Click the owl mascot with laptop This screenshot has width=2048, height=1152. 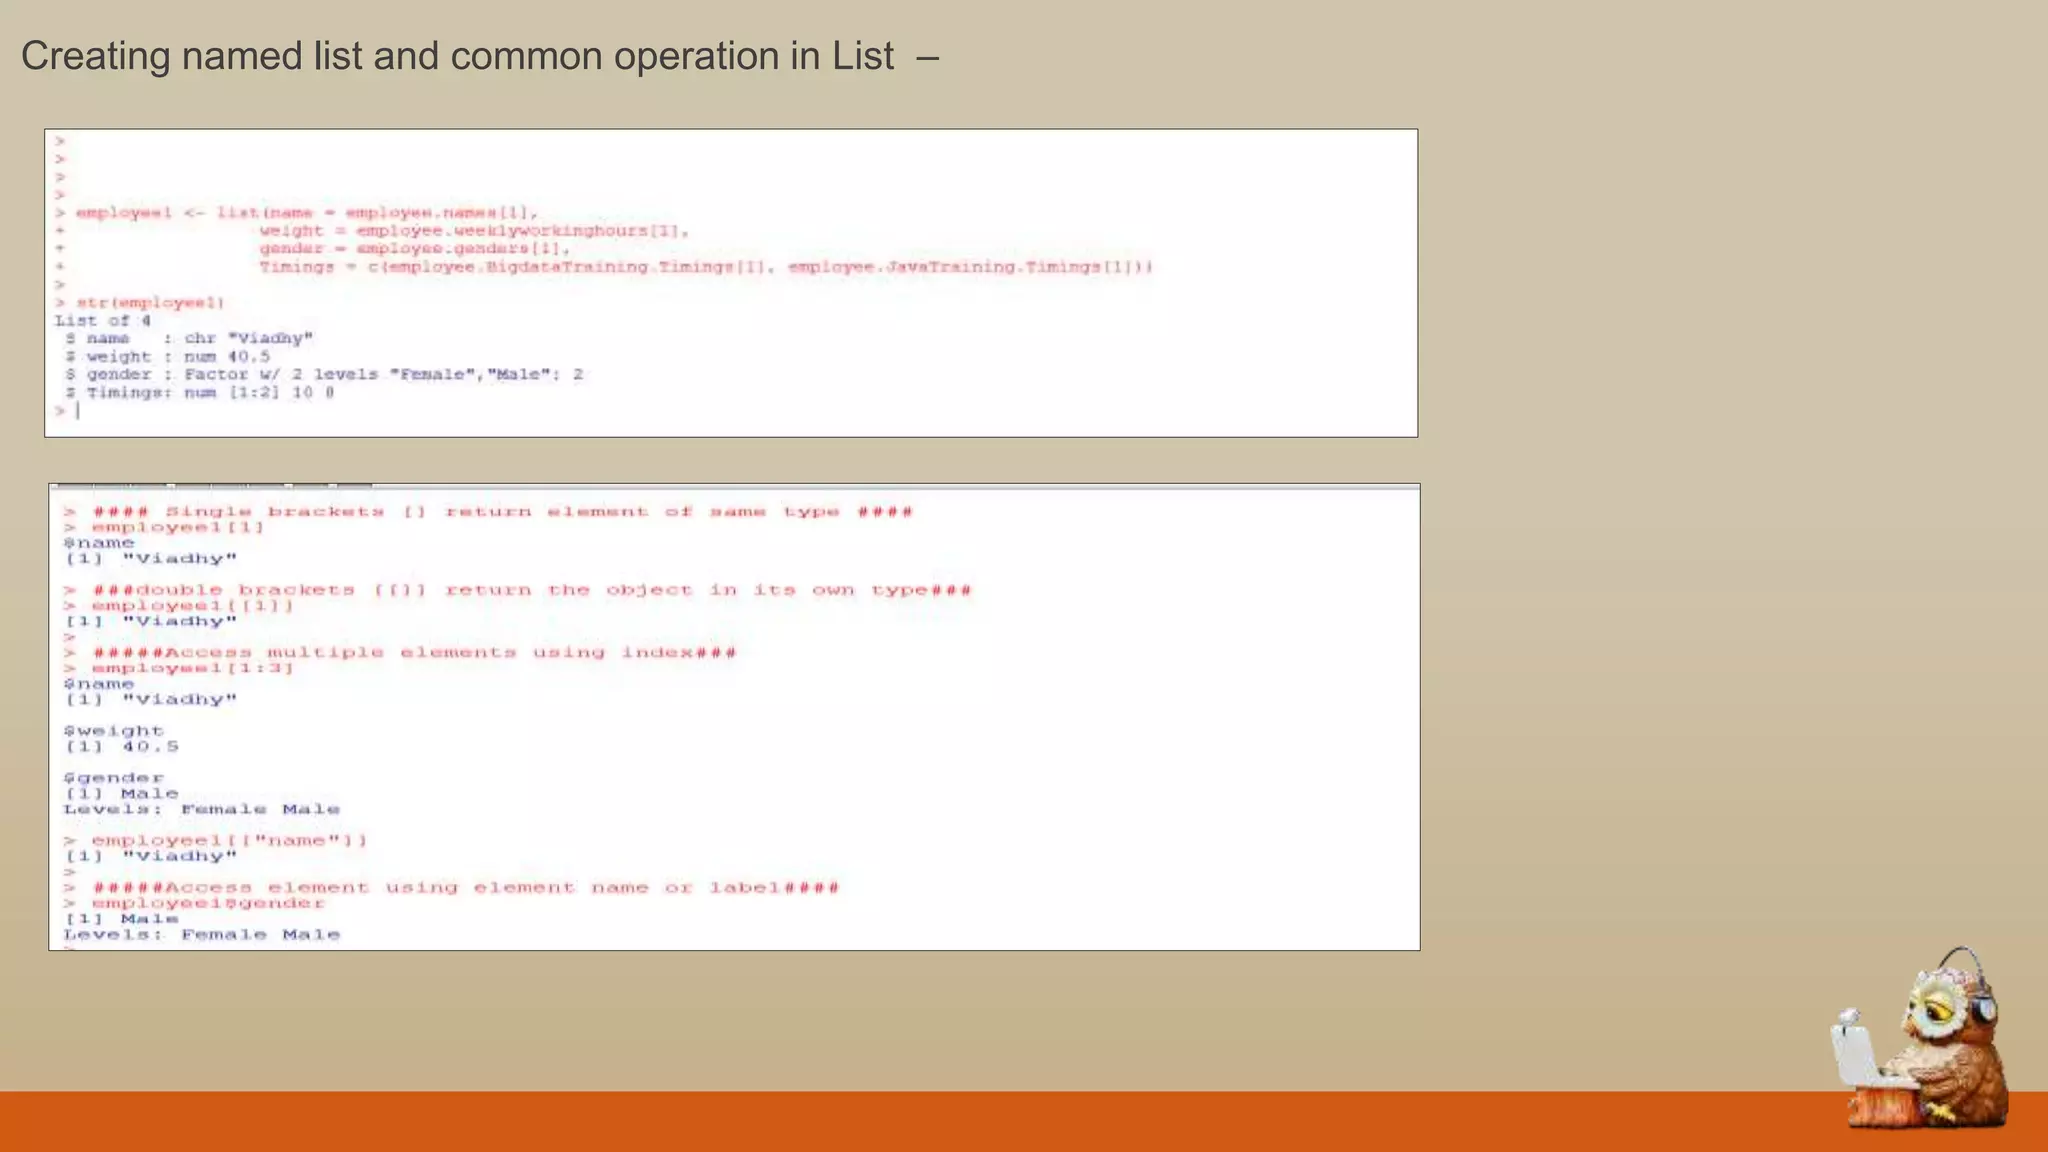1920,1040
